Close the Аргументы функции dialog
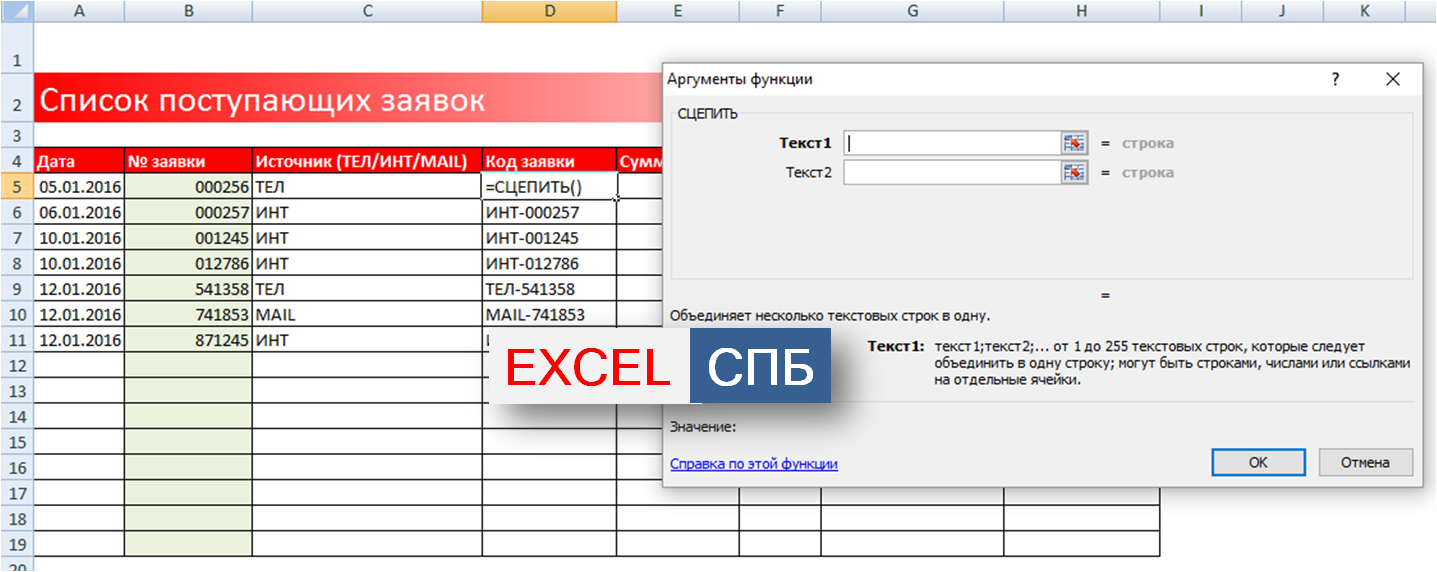The width and height of the screenshot is (1437, 572). point(1392,80)
